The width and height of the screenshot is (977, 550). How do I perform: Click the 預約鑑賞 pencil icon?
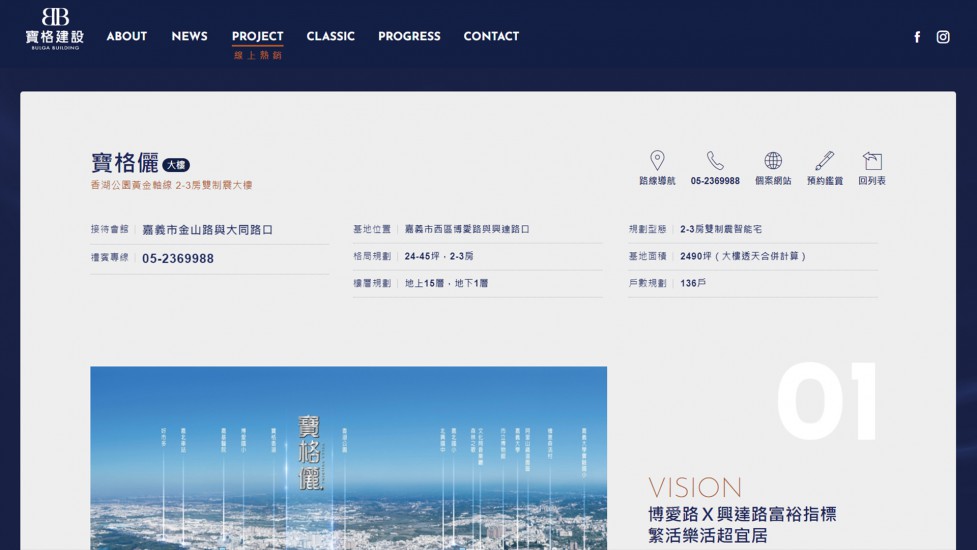(824, 160)
